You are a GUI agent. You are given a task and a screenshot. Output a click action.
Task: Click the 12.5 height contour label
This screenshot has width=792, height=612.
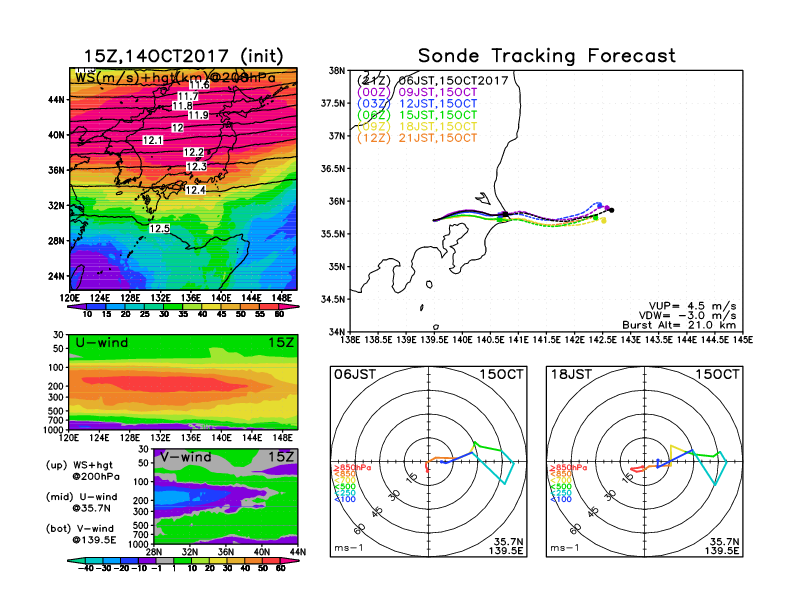(159, 229)
